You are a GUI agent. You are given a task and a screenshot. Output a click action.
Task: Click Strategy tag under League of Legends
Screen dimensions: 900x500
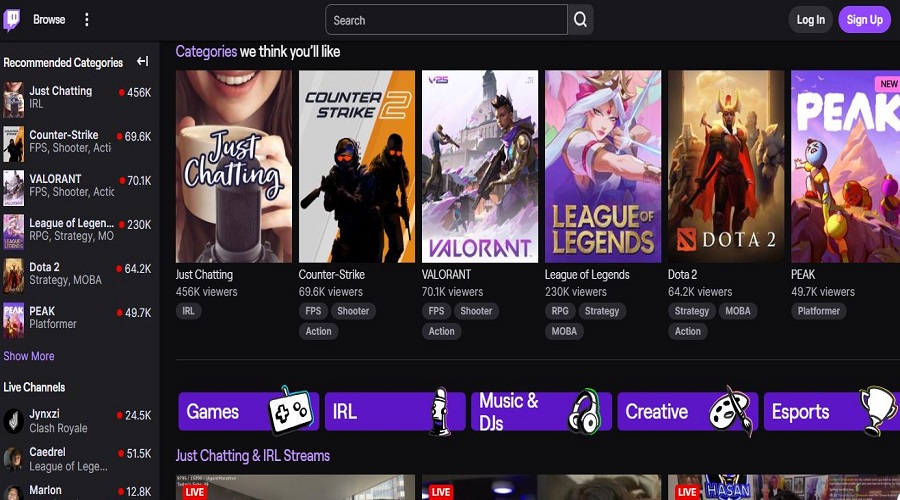602,311
